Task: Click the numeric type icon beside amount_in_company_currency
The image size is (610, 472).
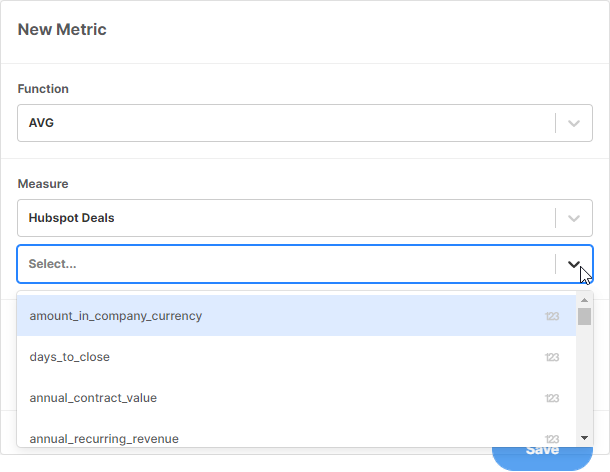Action: coord(552,316)
